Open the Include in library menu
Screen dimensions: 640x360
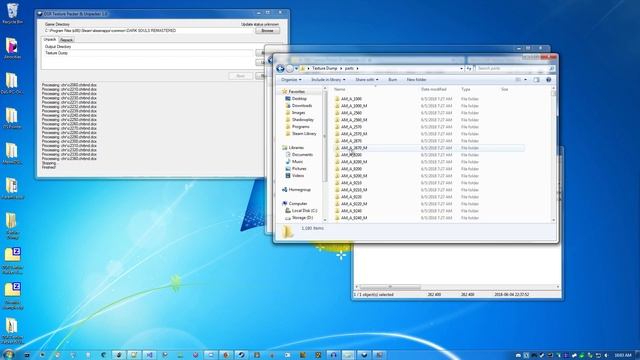click(328, 80)
